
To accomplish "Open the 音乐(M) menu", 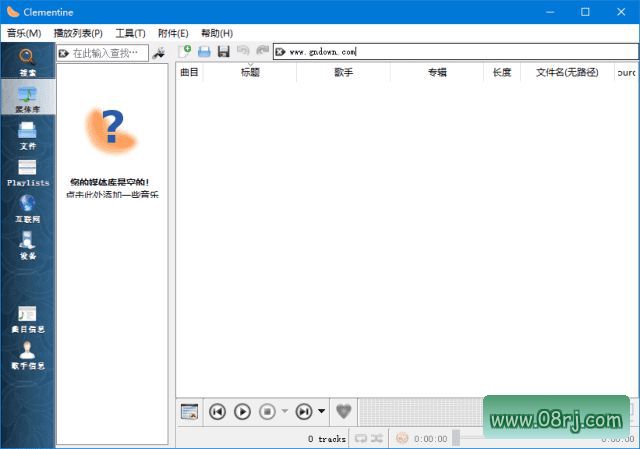I will click(x=24, y=33).
